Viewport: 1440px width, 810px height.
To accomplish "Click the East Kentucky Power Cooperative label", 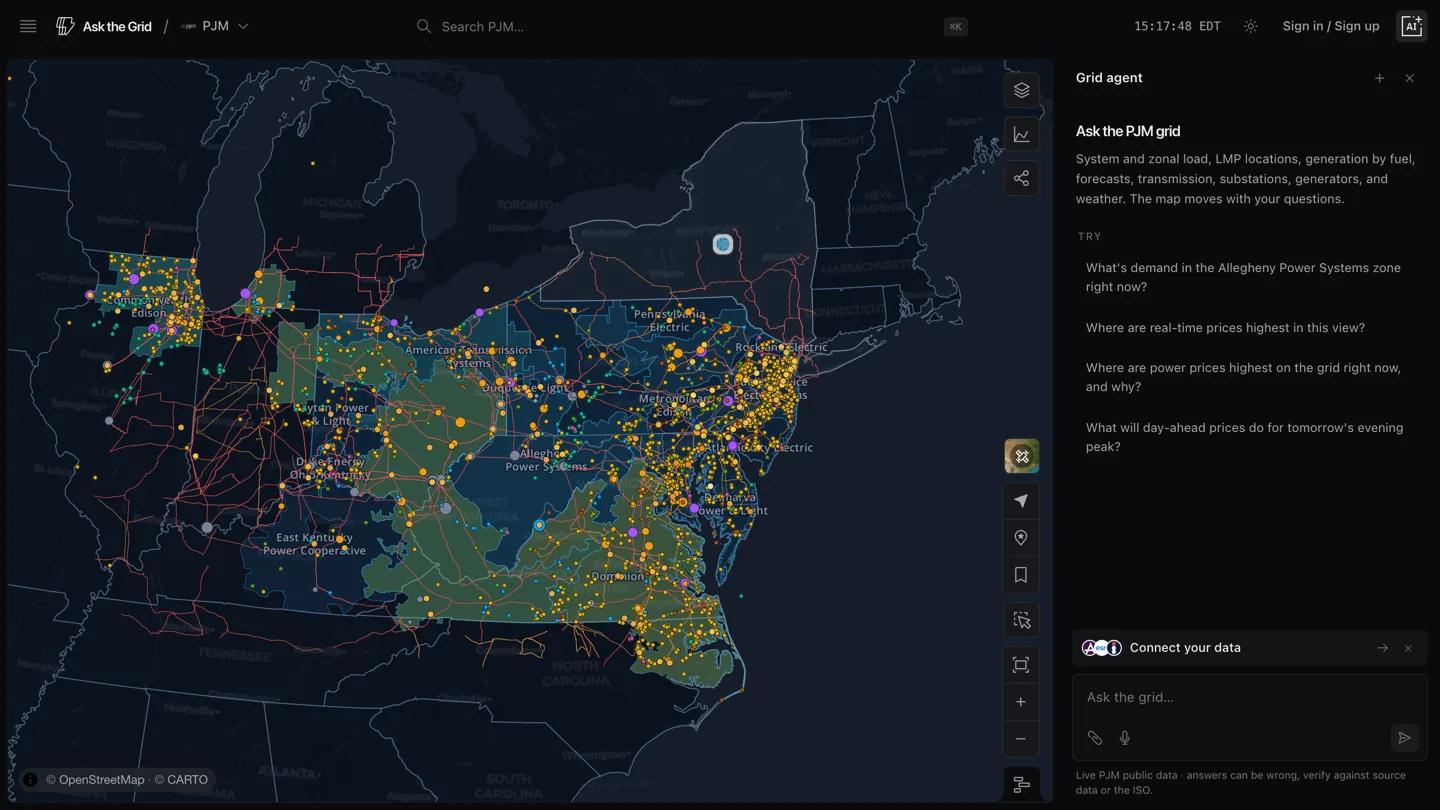I will (x=314, y=544).
